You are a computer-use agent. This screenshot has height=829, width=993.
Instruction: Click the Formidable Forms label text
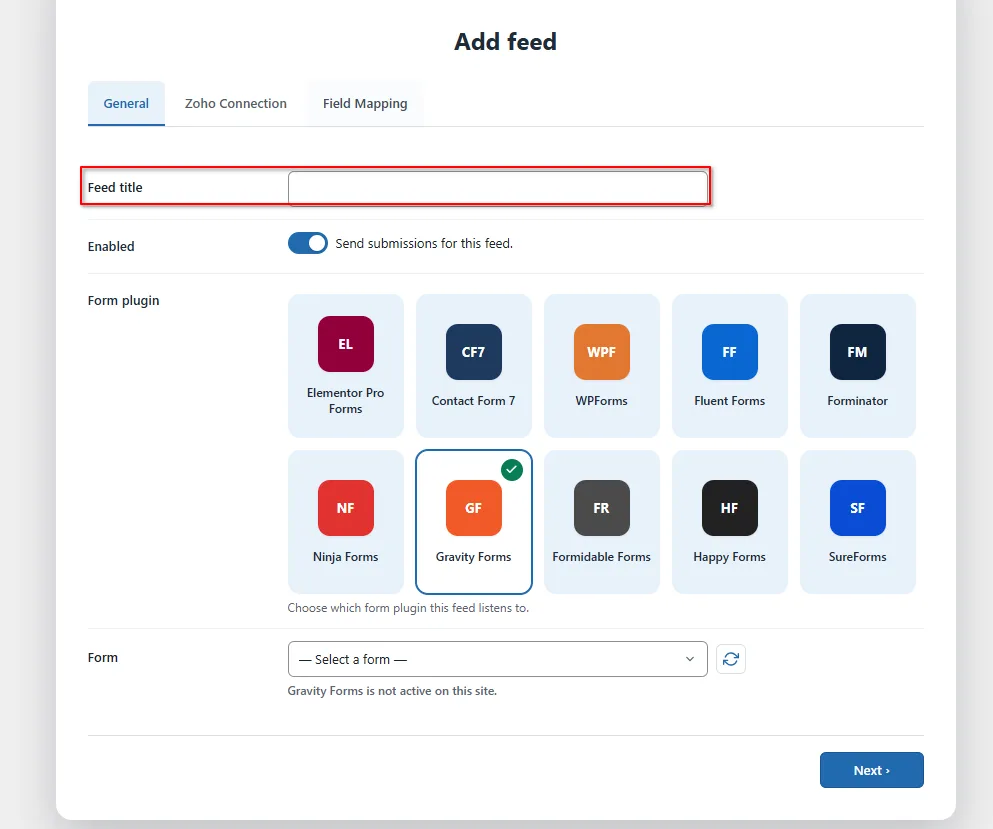tap(602, 557)
